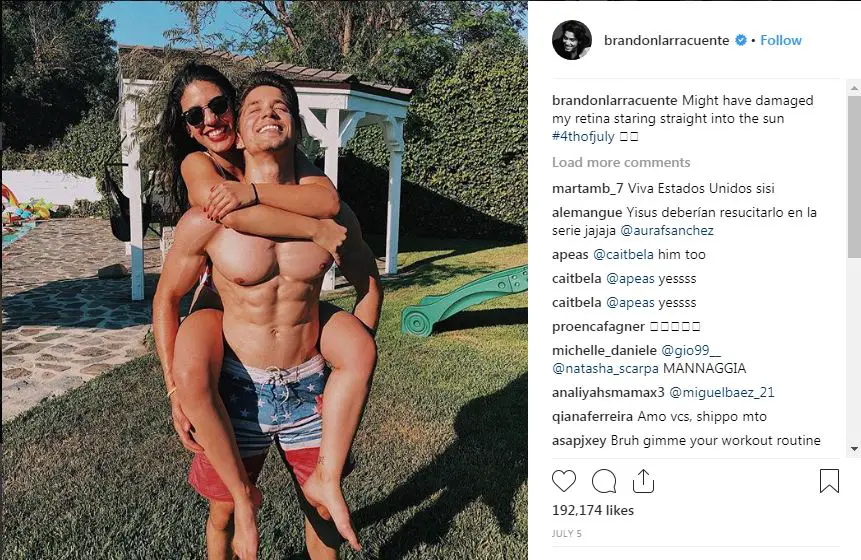Open the @miguelbaez_21 mention

[x=722, y=393]
